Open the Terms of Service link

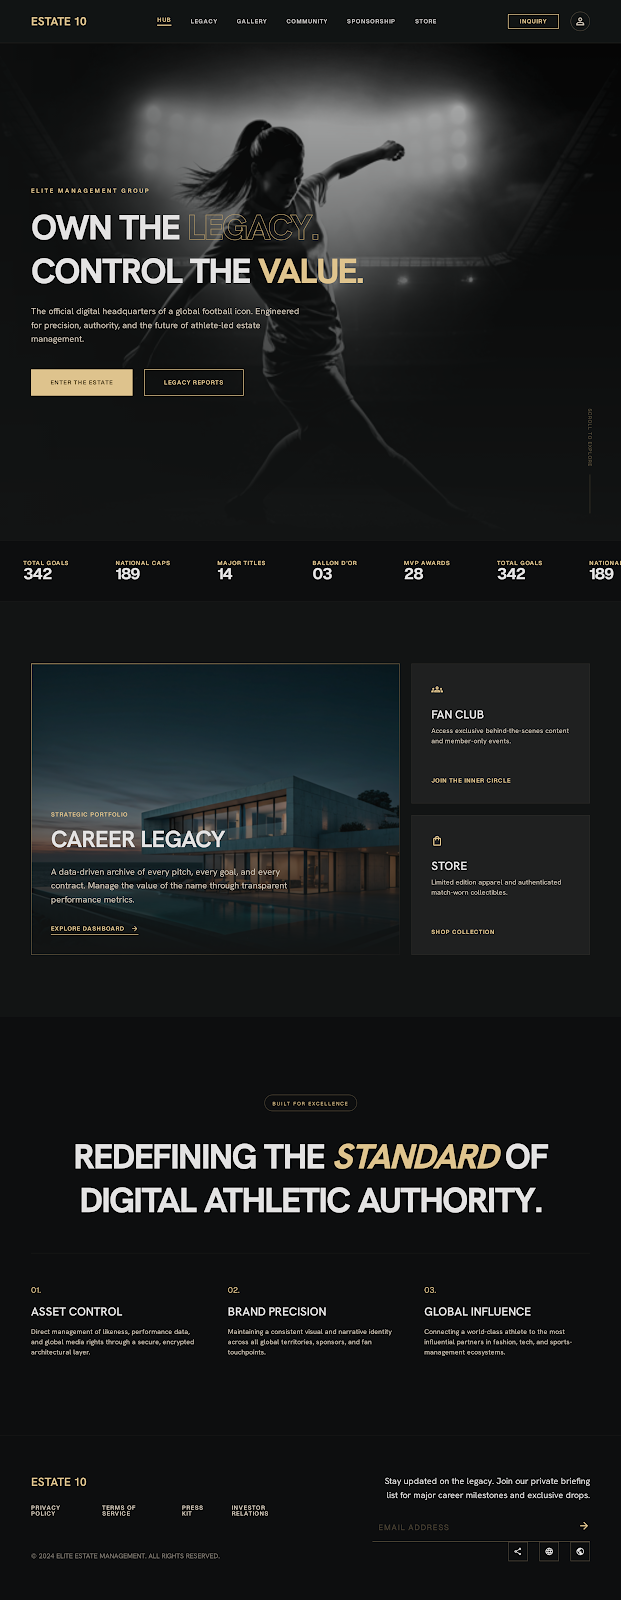click(x=119, y=1510)
